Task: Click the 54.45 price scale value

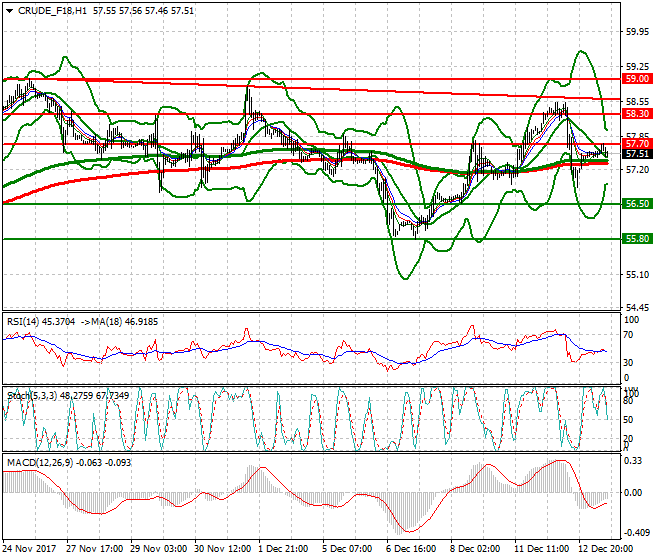Action: coord(637,308)
